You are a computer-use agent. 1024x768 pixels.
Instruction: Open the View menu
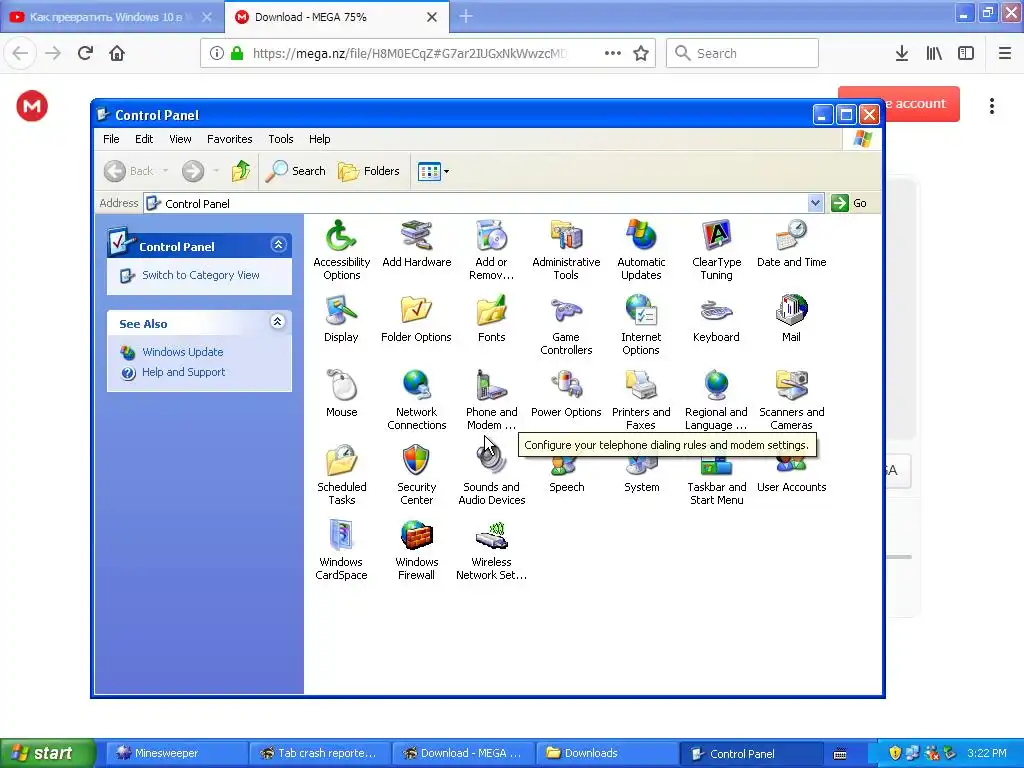point(180,139)
